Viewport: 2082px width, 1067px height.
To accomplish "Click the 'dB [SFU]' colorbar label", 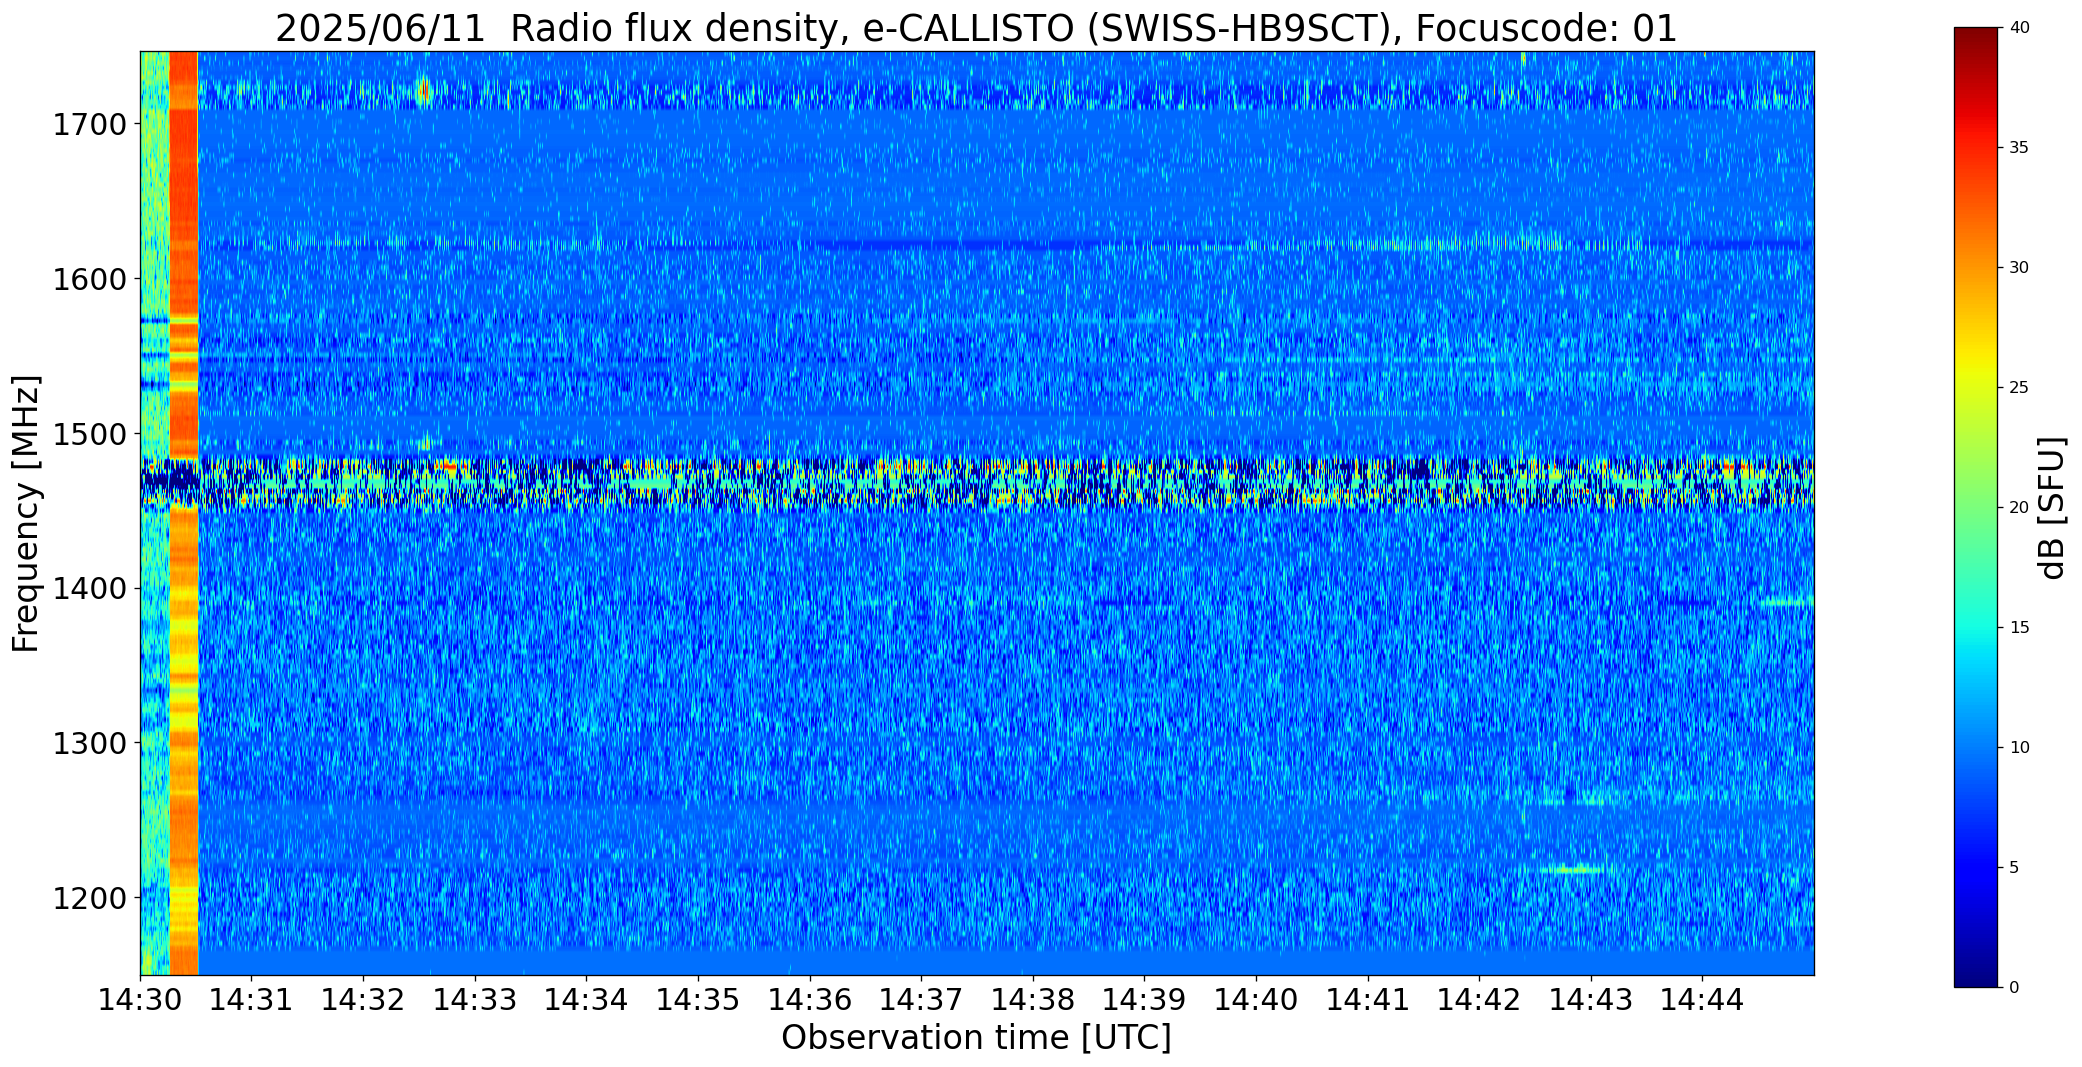I will pyautogui.click(x=2052, y=508).
